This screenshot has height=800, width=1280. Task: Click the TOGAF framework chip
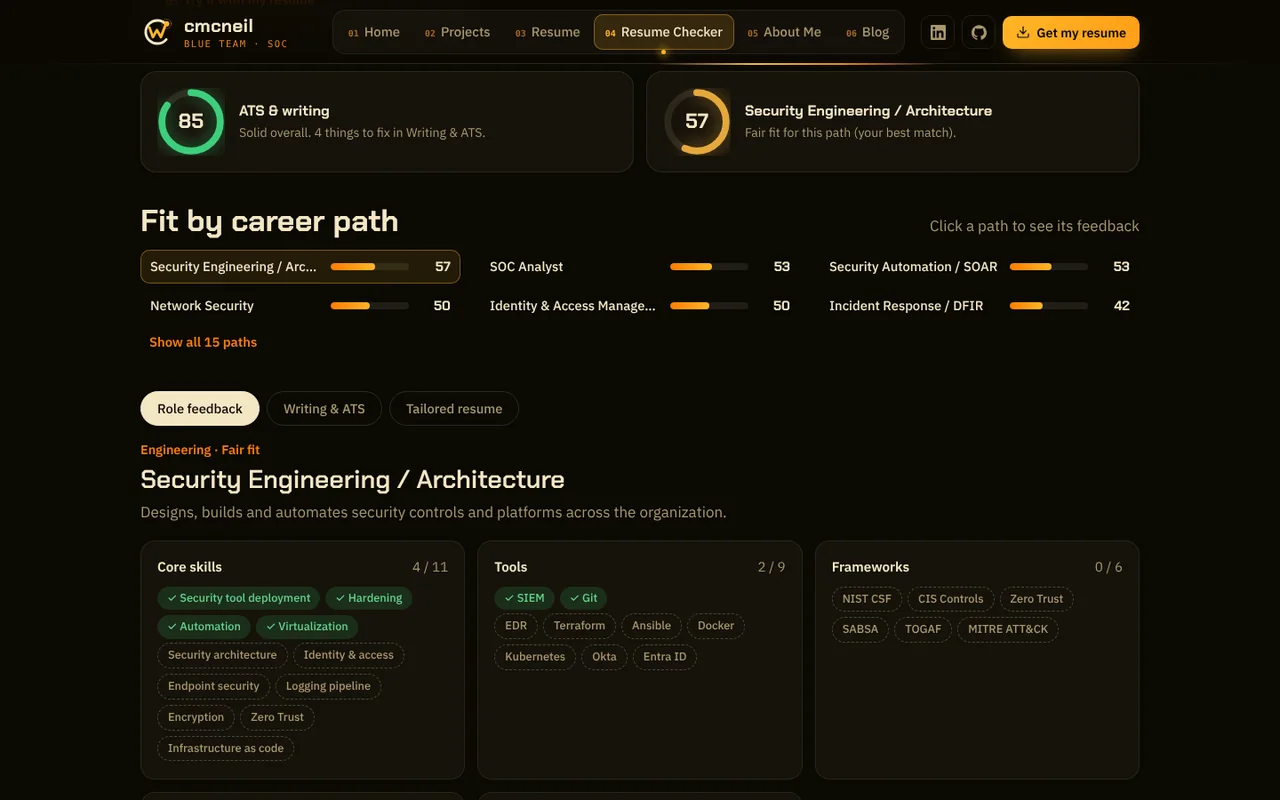(923, 629)
